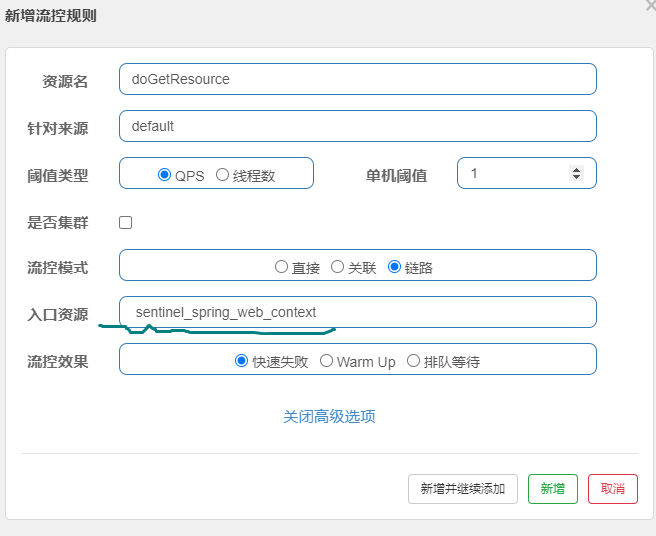
Task: Select 排队等待 flow control effect
Action: pyautogui.click(x=413, y=360)
